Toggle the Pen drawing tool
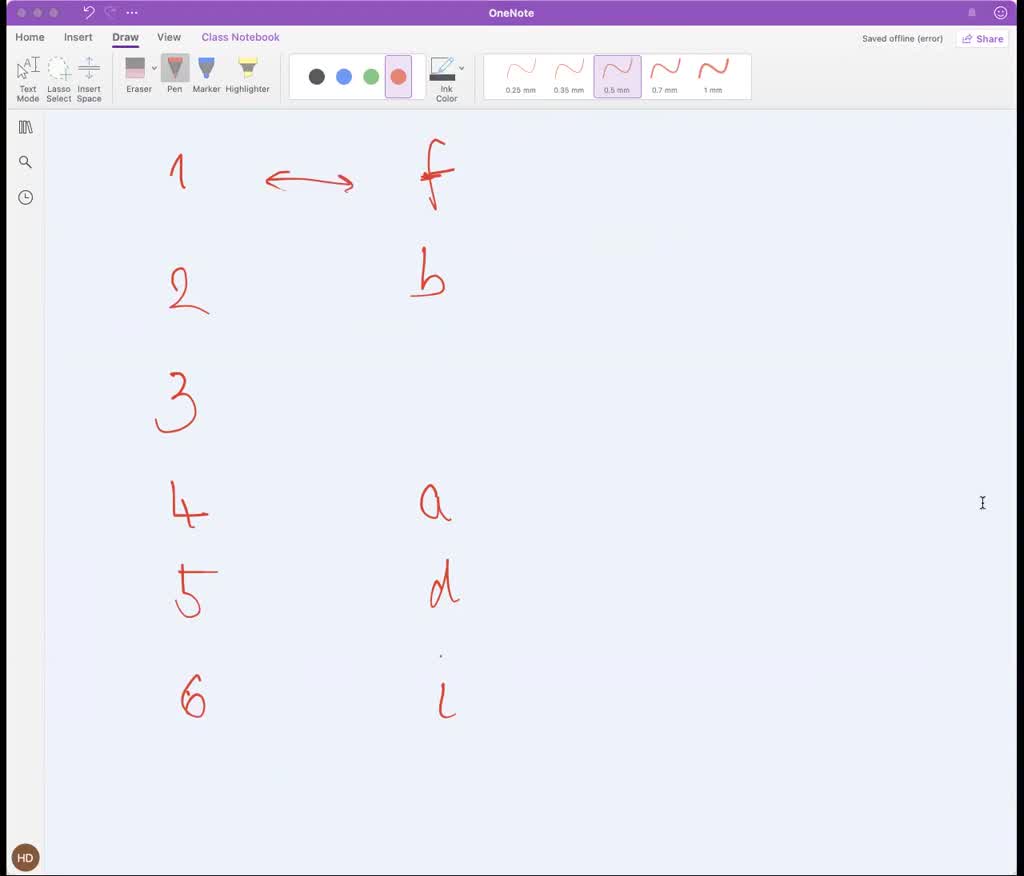1024x876 pixels. click(175, 76)
